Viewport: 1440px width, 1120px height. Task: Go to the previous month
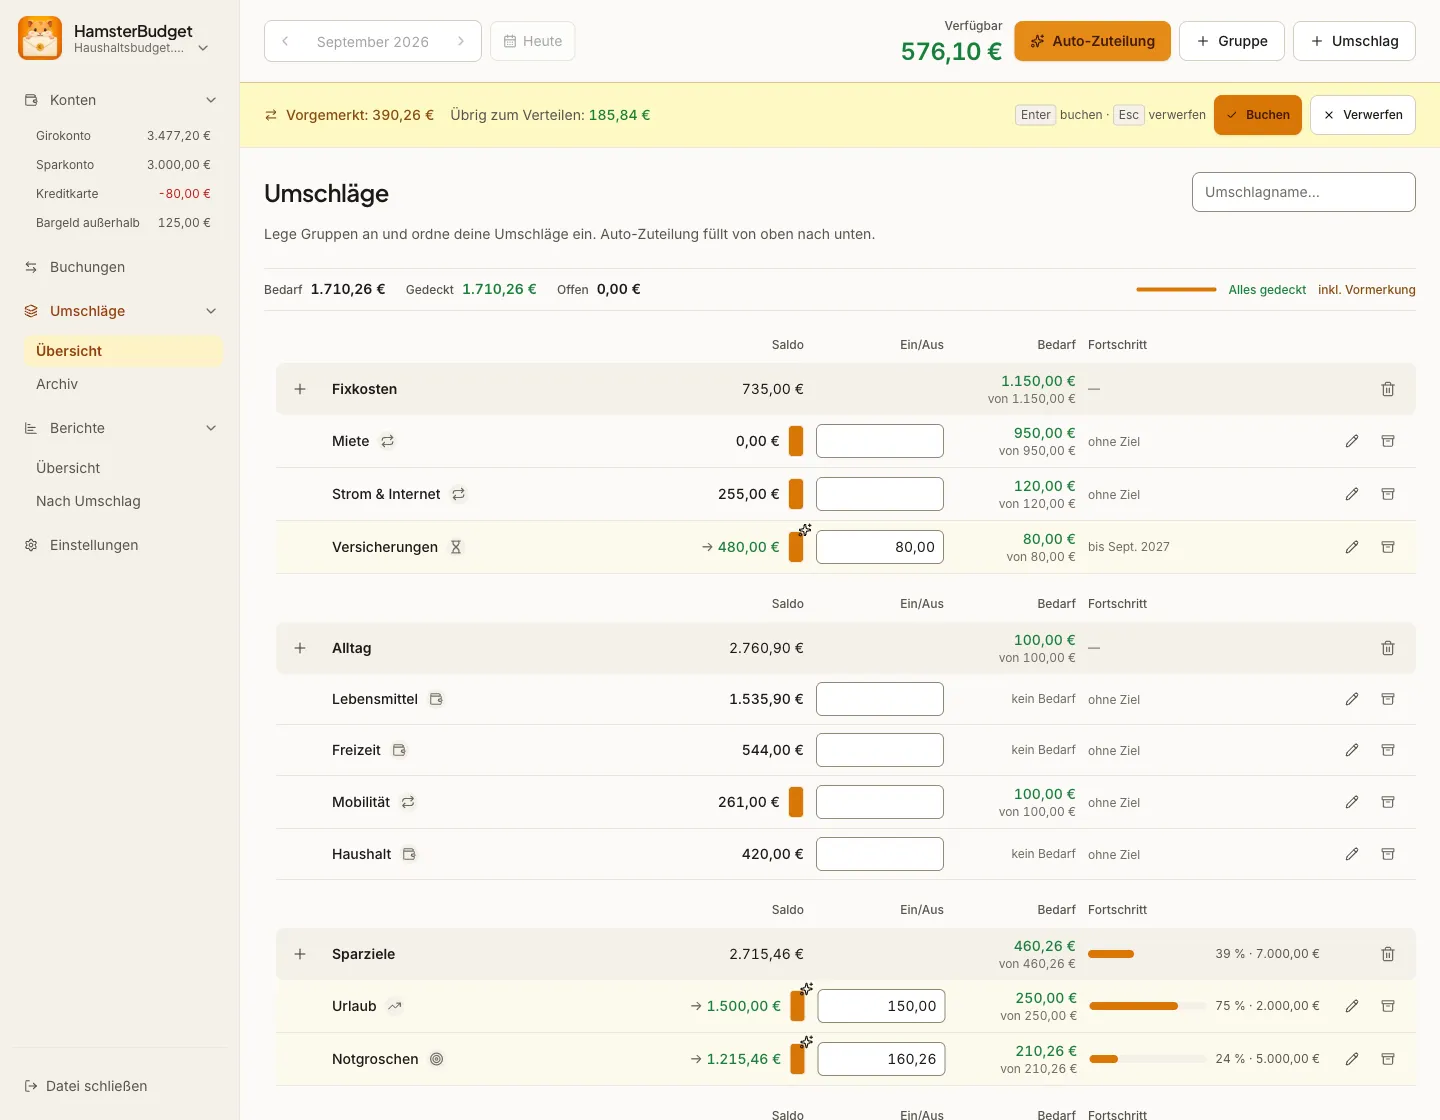[x=285, y=41]
